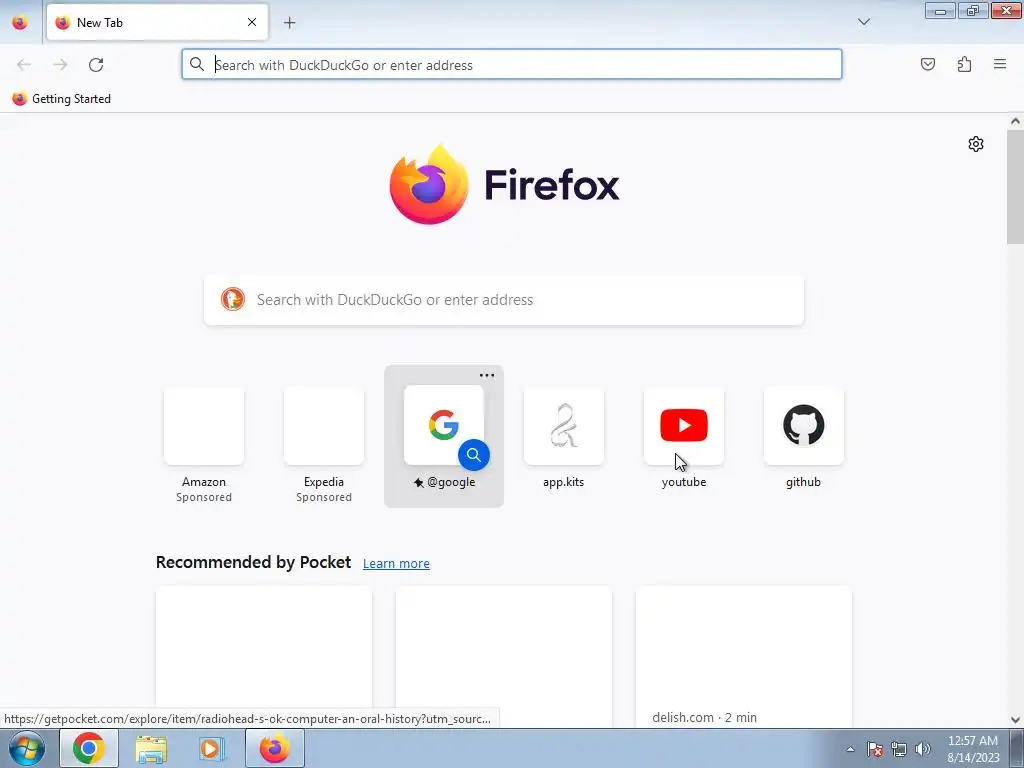The width and height of the screenshot is (1024, 768).
Task: Open the Firefox hamburger application menu
Action: pos(1000,64)
